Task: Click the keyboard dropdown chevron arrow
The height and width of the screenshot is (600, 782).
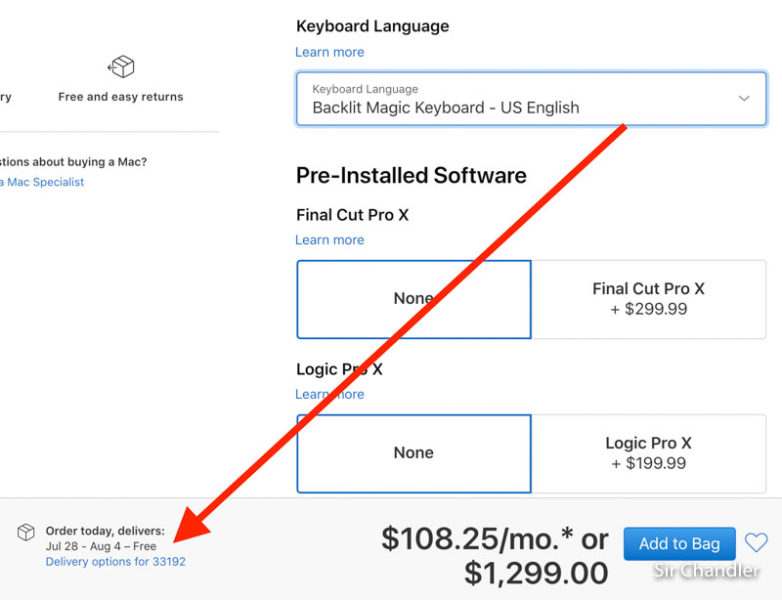Action: click(744, 98)
